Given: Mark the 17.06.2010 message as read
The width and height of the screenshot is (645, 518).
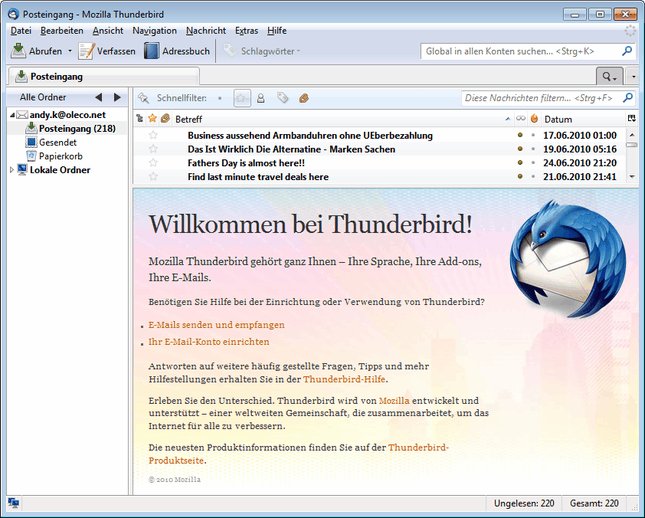Looking at the screenshot, I should pyautogui.click(x=520, y=135).
